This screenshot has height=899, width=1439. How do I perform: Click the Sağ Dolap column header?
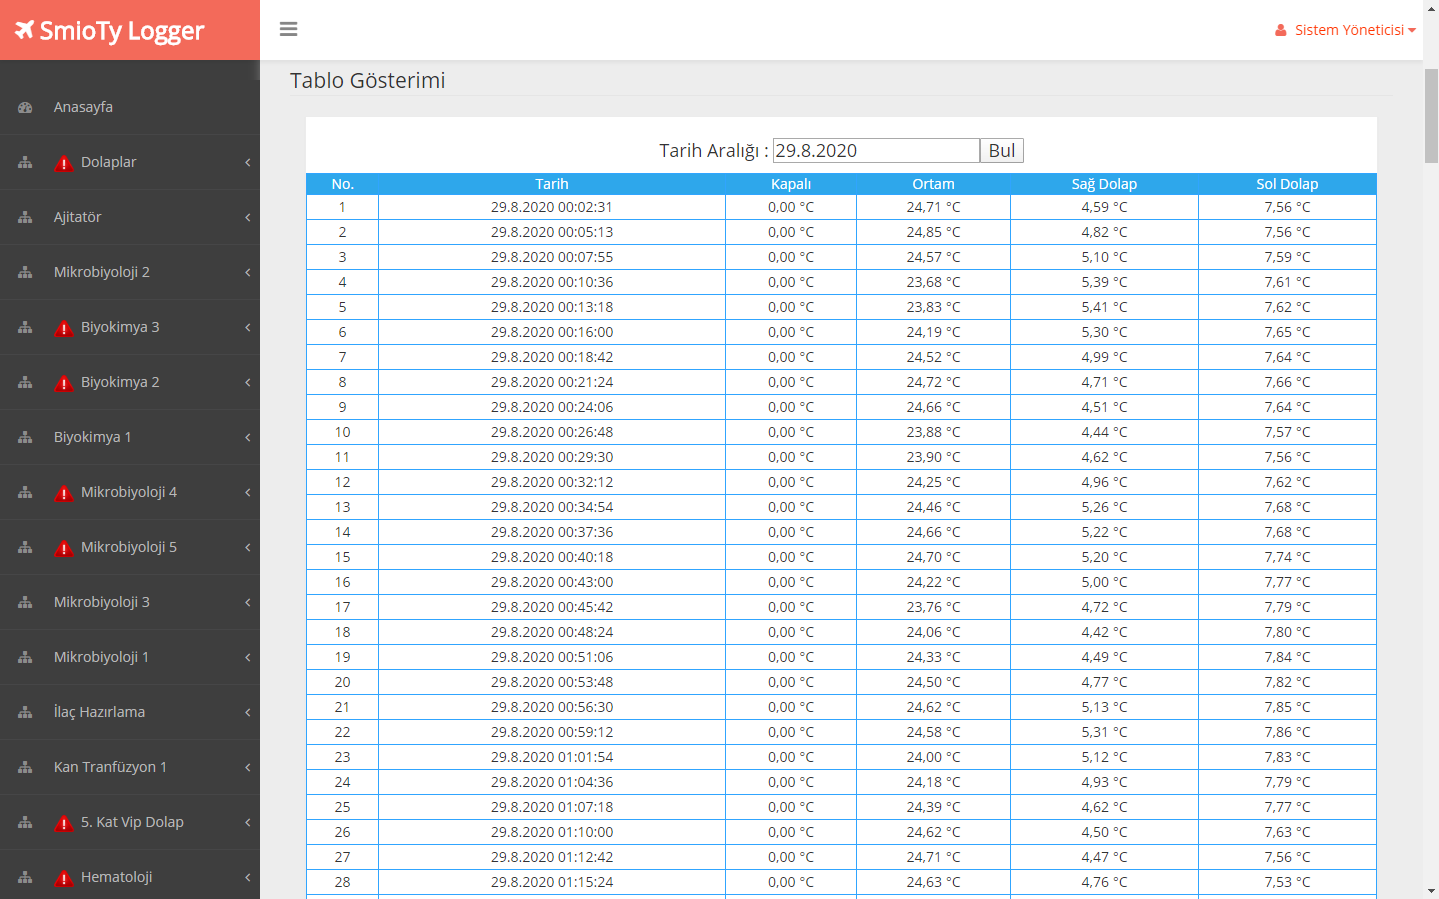(1104, 184)
